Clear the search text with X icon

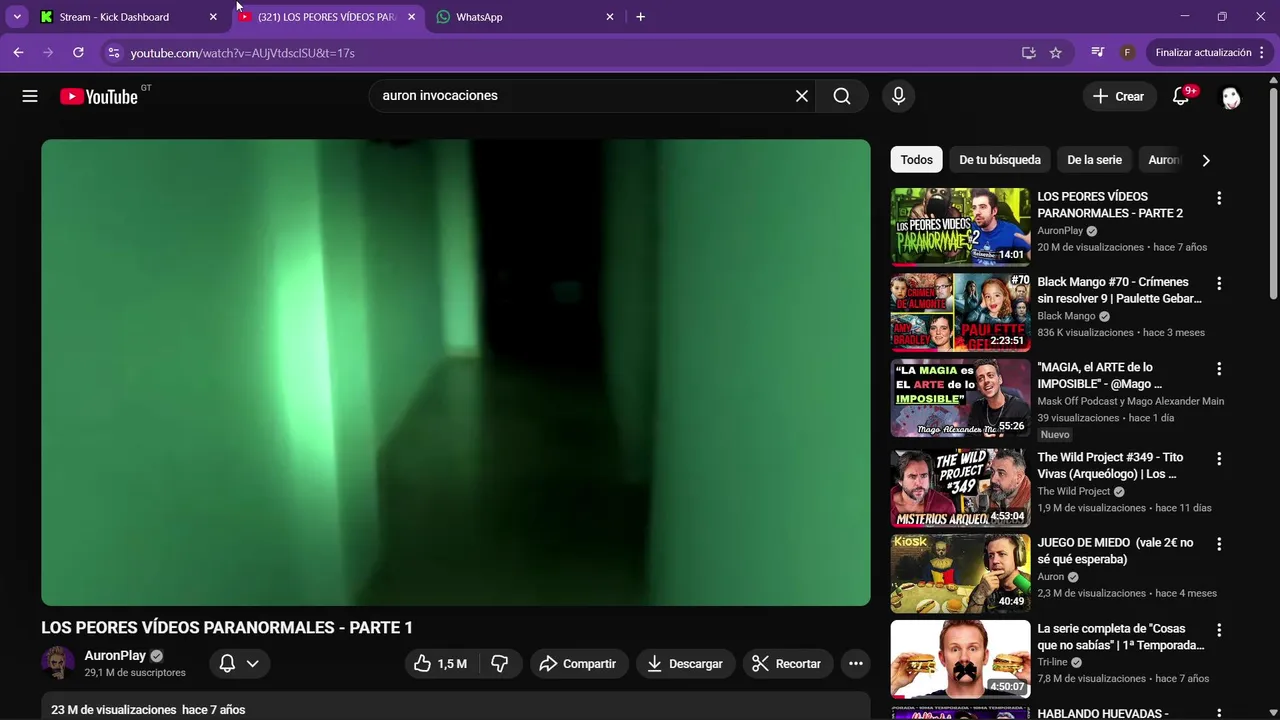[x=802, y=96]
